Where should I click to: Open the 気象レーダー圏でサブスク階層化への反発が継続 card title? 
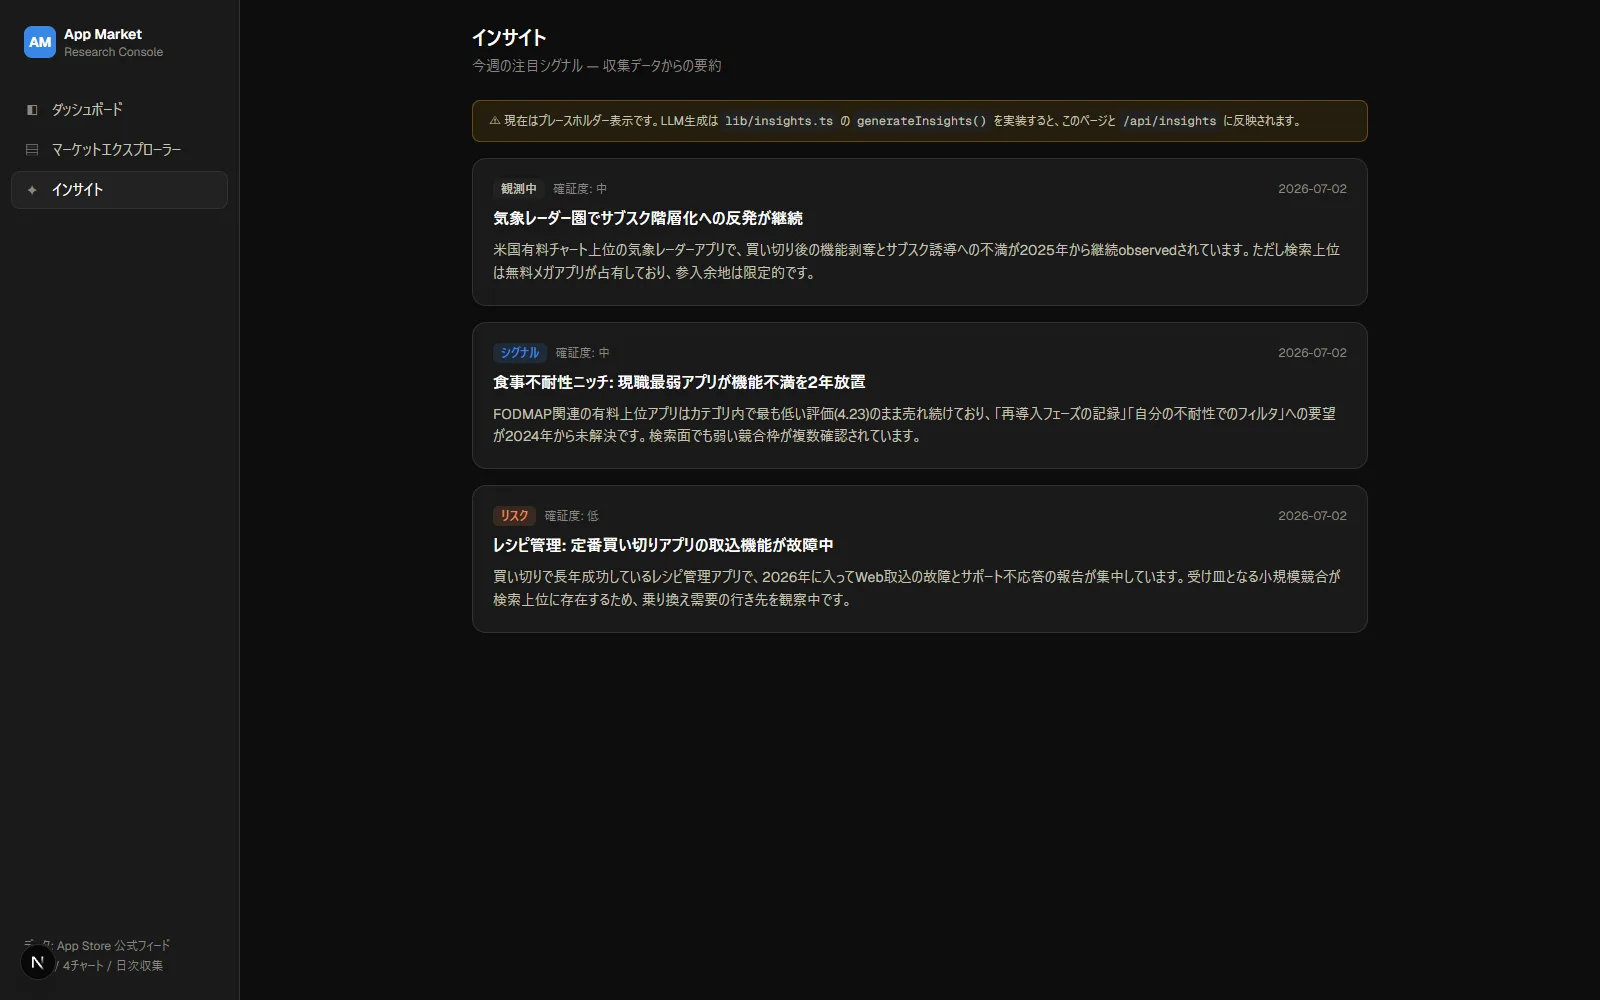tap(648, 218)
